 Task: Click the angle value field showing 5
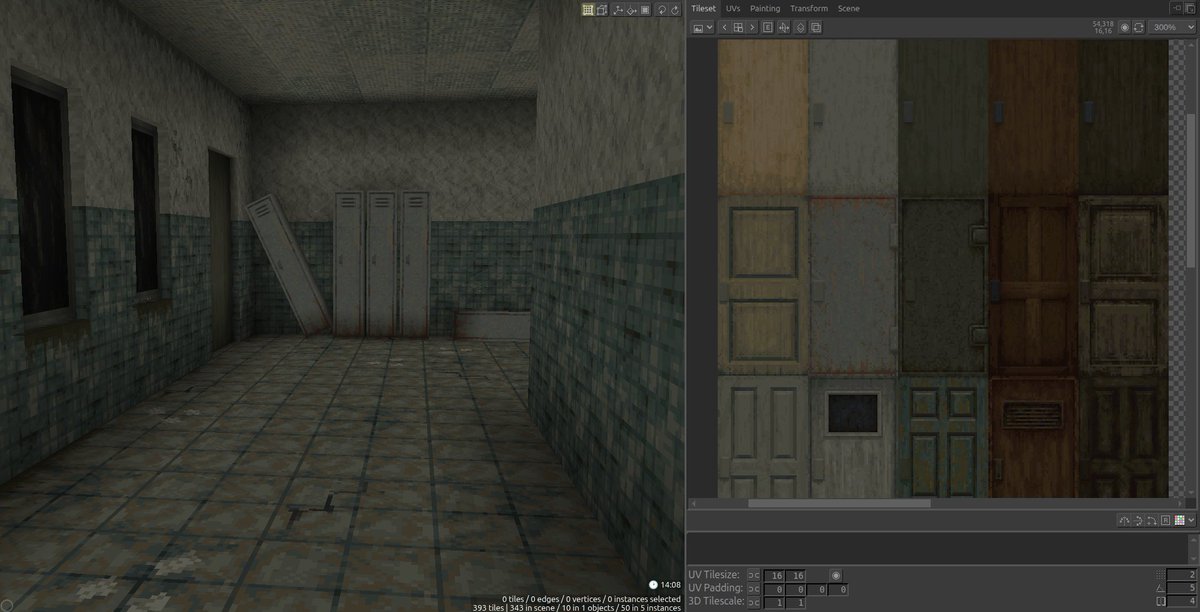coord(1182,588)
